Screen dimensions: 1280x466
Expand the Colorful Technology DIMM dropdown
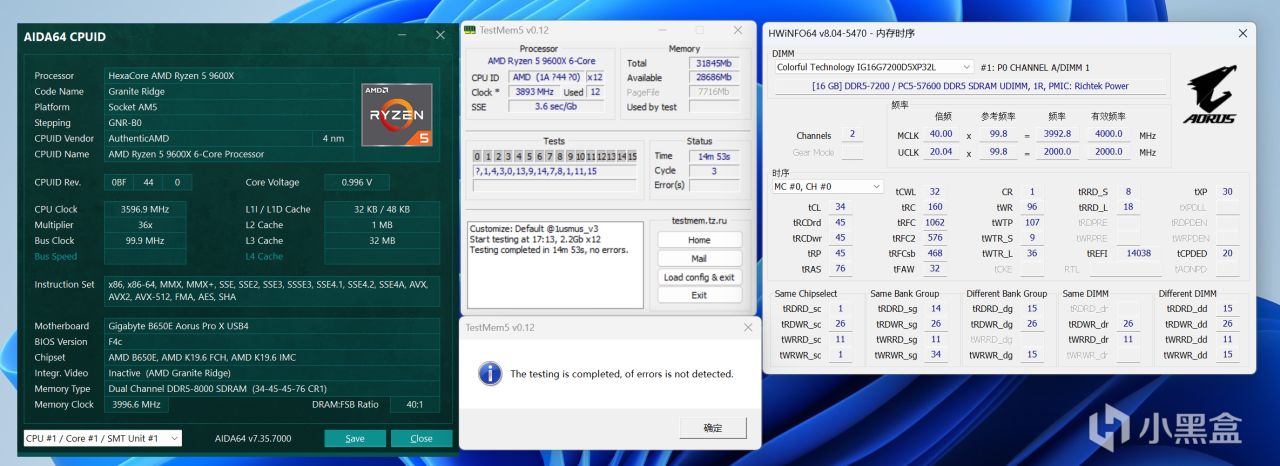[873, 67]
